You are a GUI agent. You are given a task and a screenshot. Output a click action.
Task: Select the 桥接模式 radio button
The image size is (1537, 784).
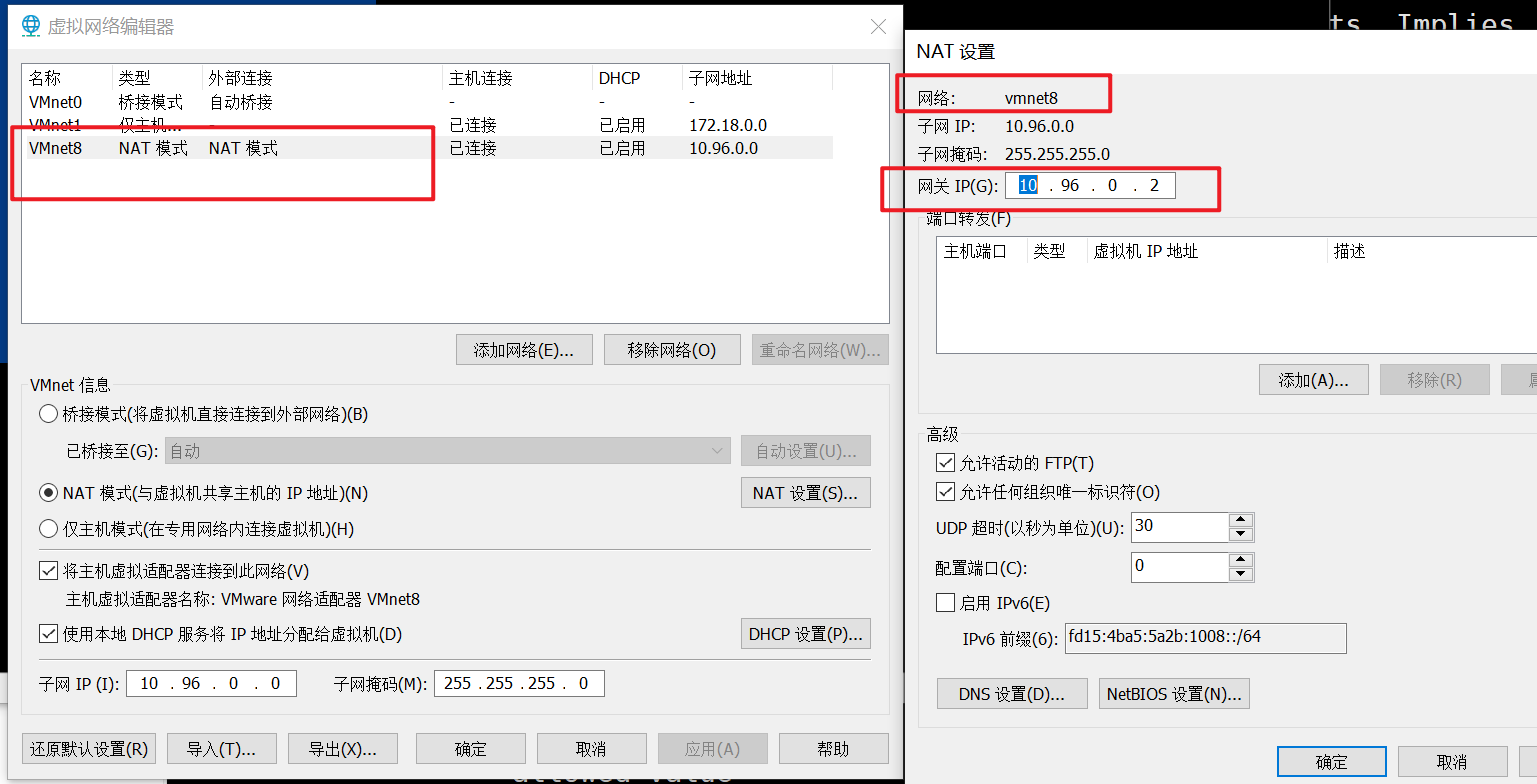point(48,414)
